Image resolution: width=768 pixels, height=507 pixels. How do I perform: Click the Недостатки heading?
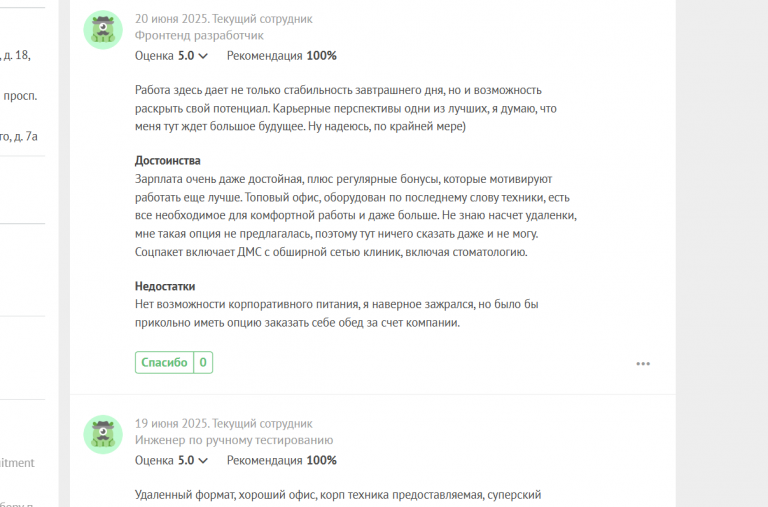coord(165,286)
